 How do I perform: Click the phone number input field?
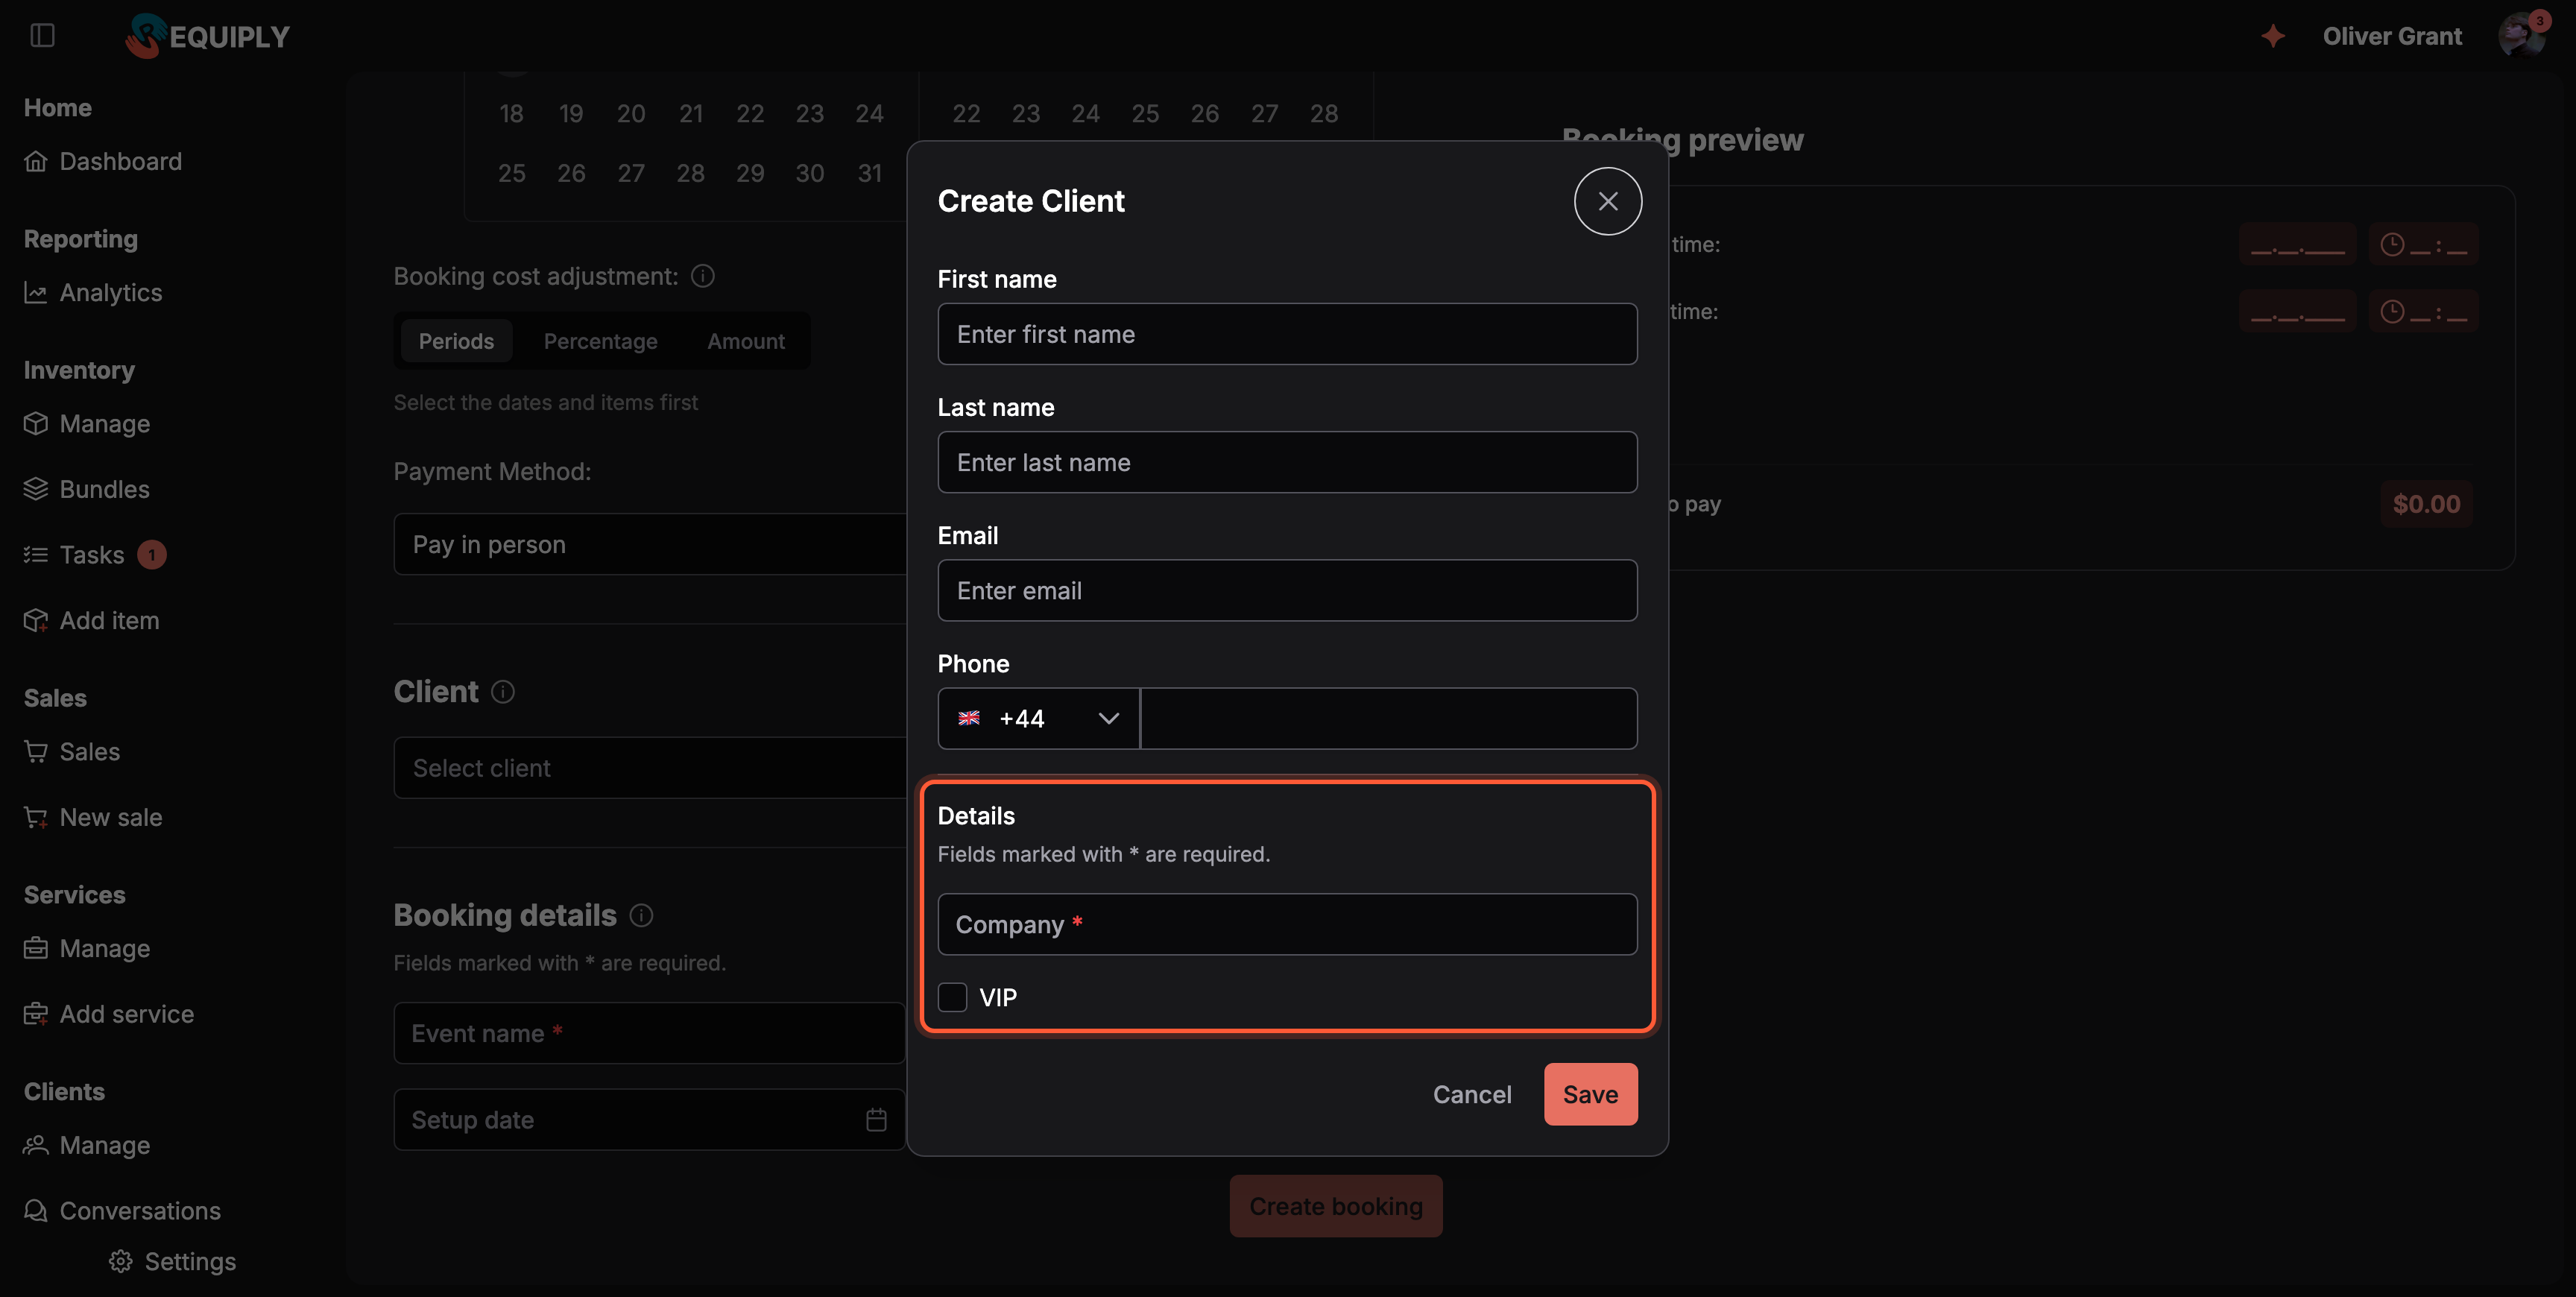pos(1389,718)
